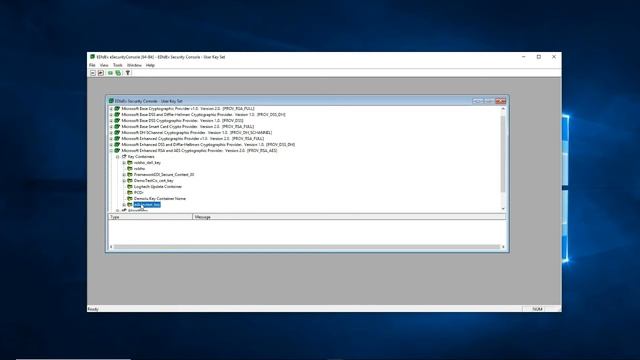Select the Microsoft Base DSS Cryptographic Provider row
640x360 pixels.
[182, 120]
